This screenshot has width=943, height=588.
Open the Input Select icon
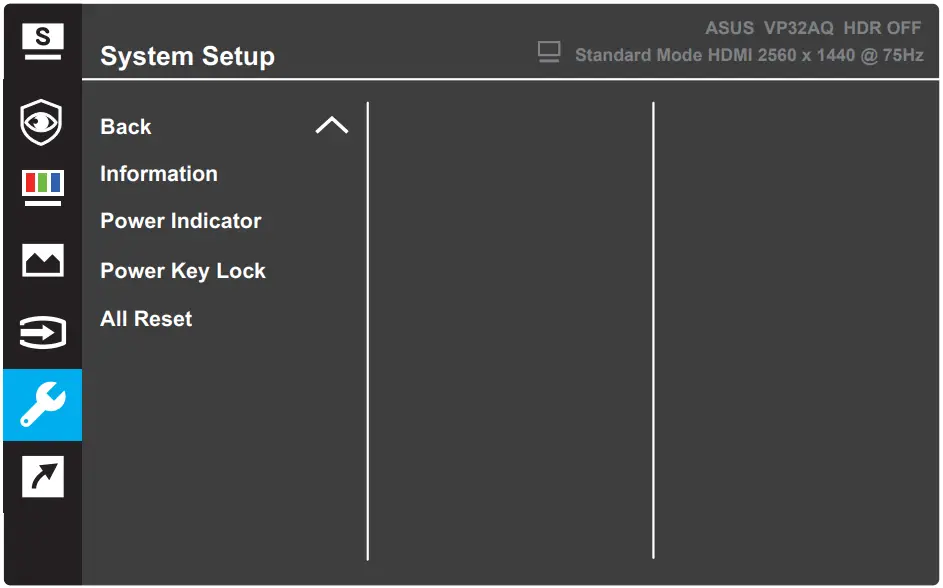42,332
